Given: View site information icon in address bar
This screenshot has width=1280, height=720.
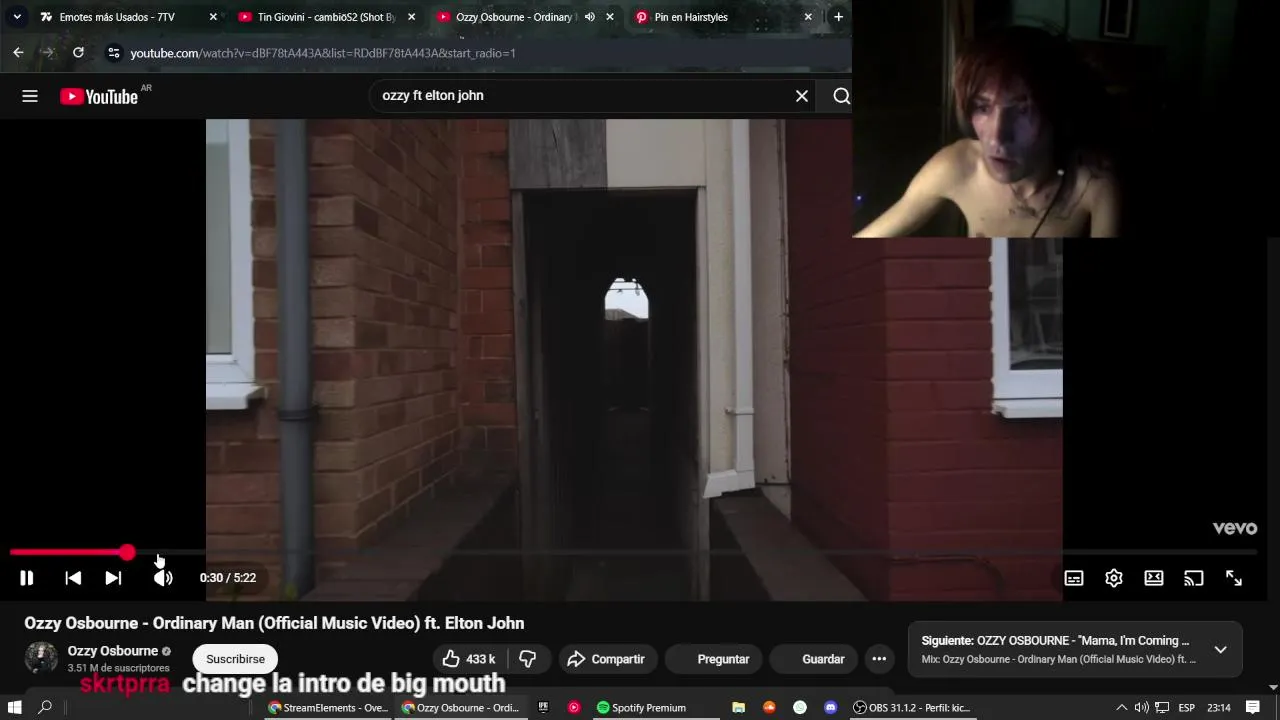Looking at the screenshot, I should [113, 52].
